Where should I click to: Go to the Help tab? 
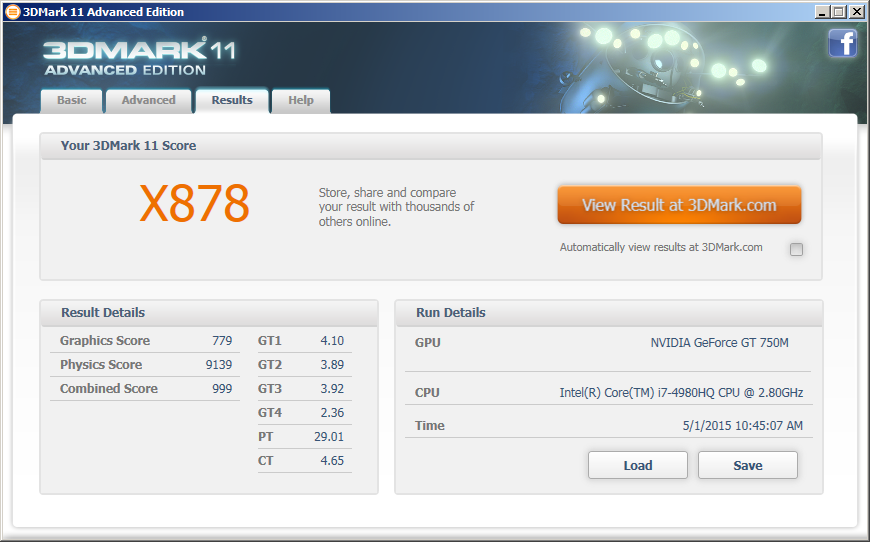tap(300, 100)
